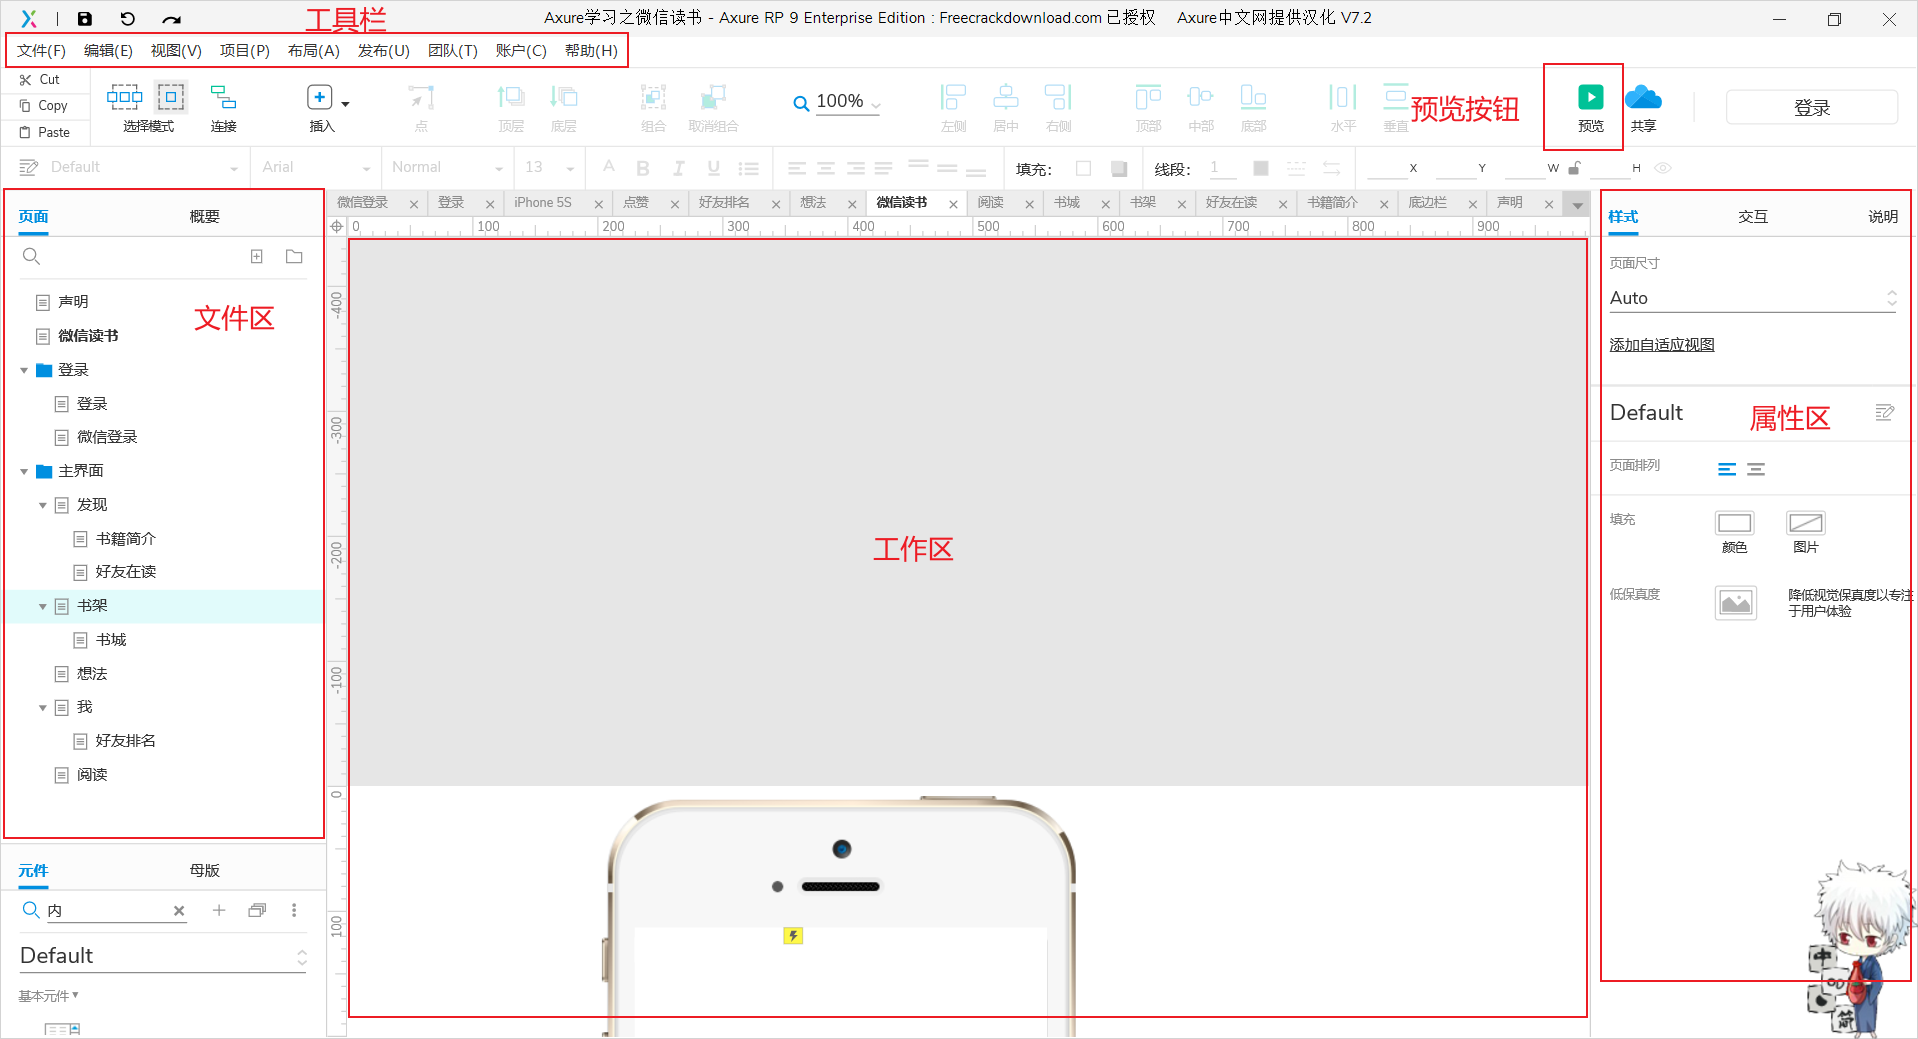Open the widget library options menu
This screenshot has width=1918, height=1039.
[x=294, y=910]
